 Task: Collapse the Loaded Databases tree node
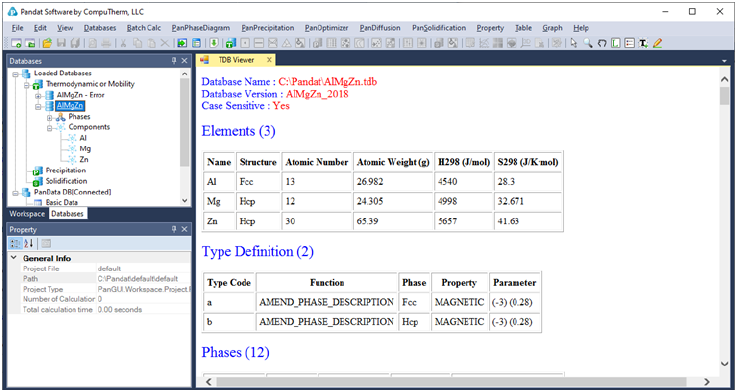point(15,74)
